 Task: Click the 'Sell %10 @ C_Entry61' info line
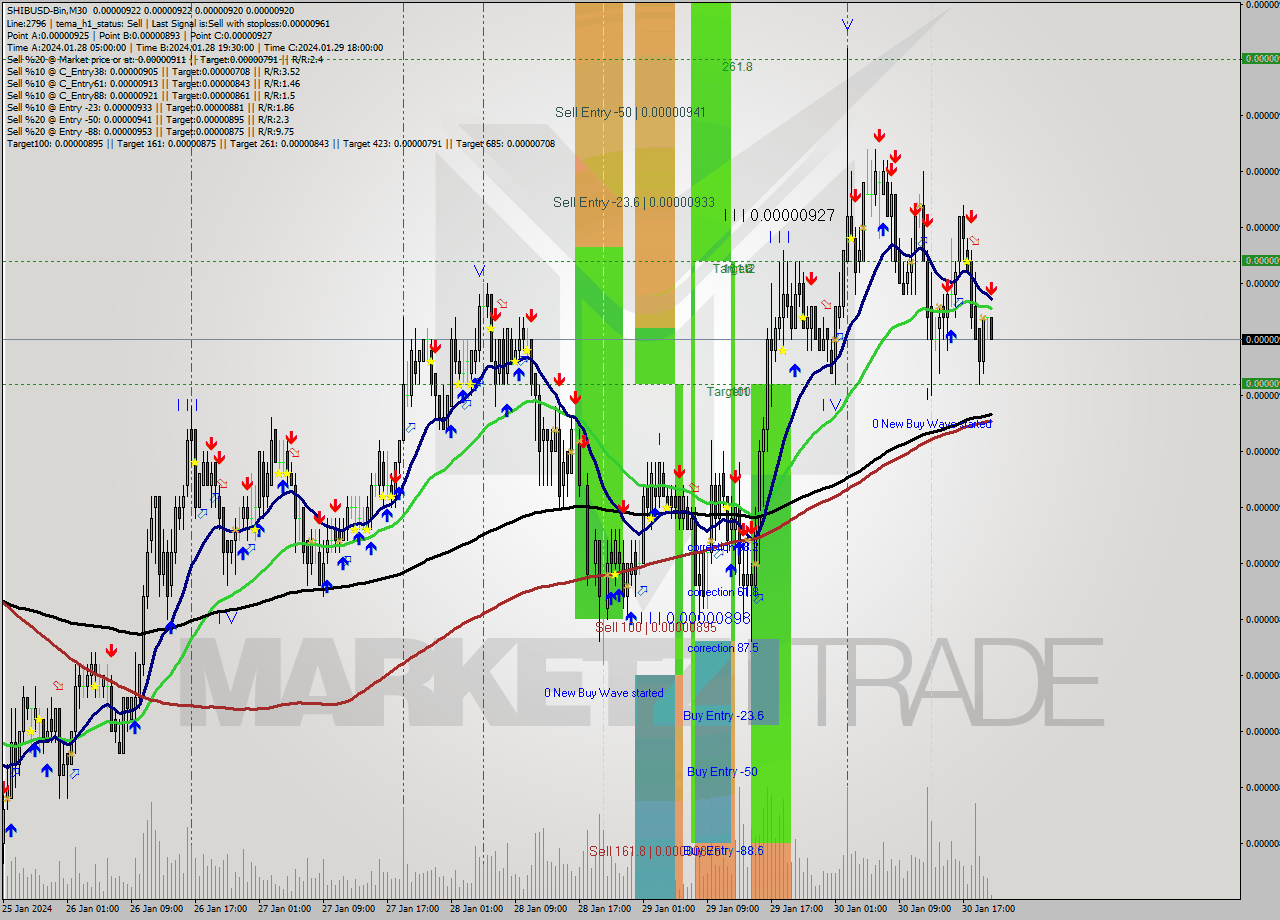coord(153,83)
